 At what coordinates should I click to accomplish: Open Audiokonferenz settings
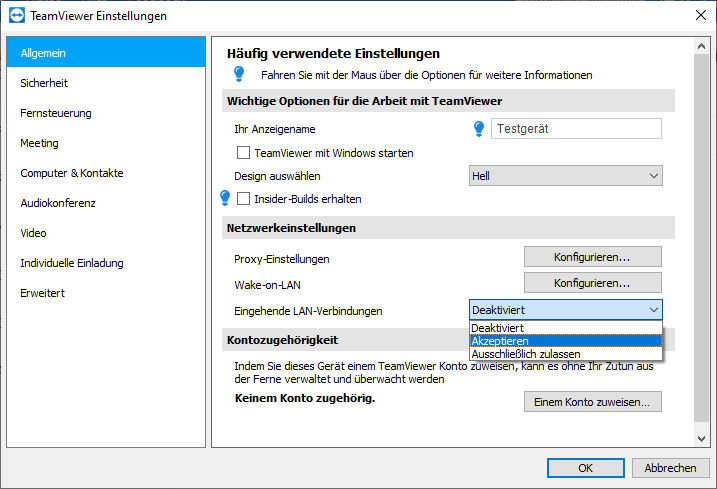106,203
